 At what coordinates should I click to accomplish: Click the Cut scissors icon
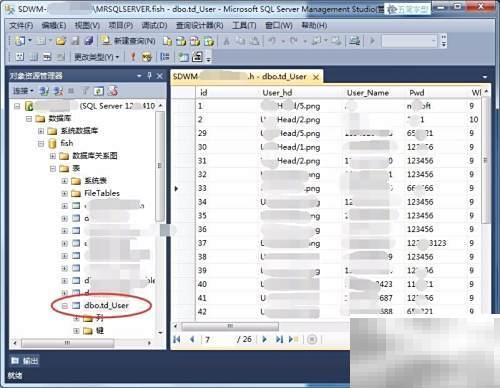(227, 41)
